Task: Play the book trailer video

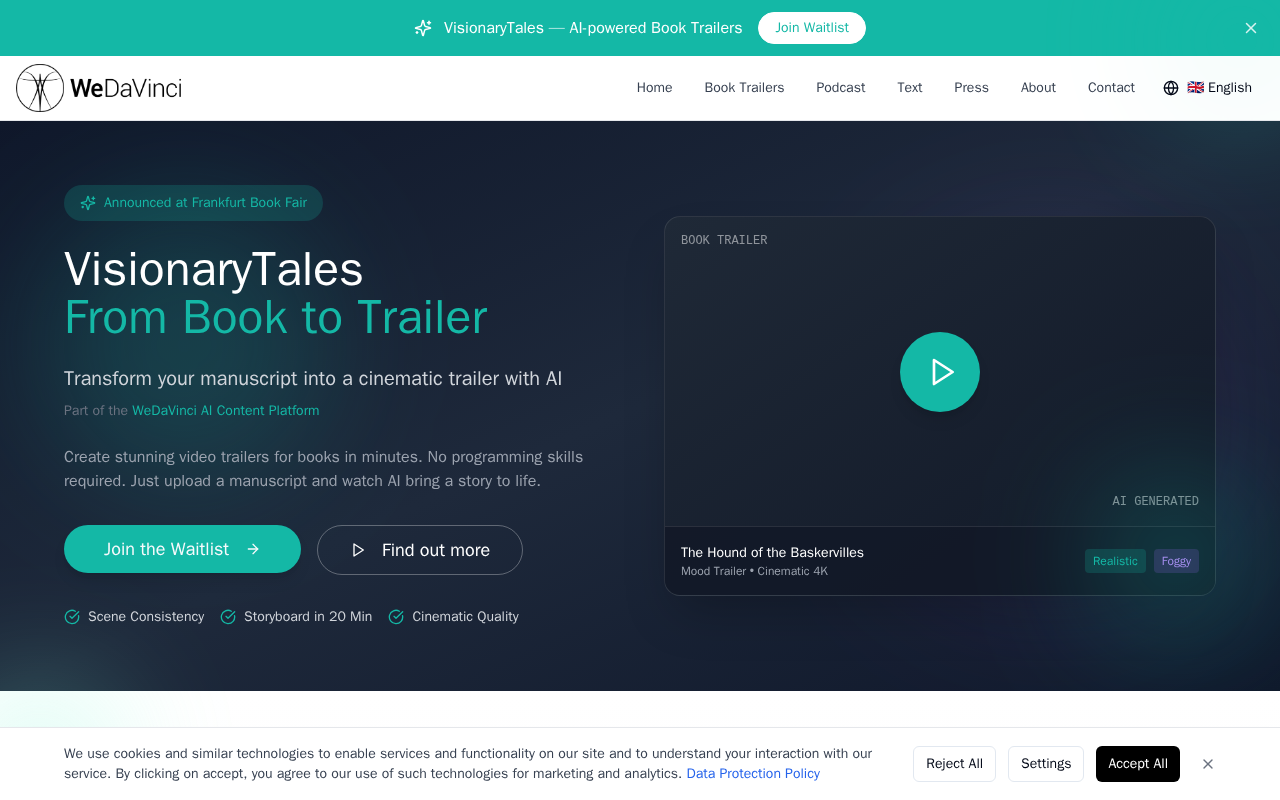Action: tap(940, 372)
